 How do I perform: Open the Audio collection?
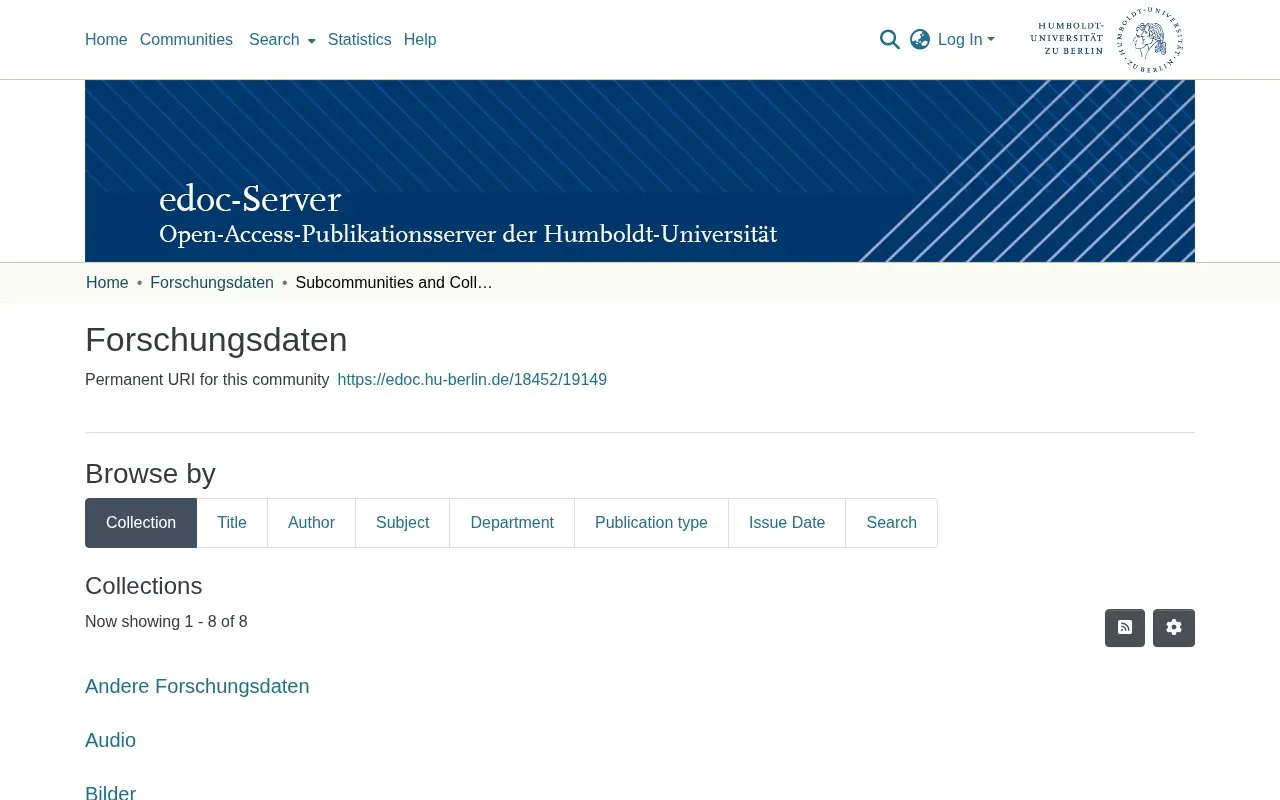tap(110, 740)
